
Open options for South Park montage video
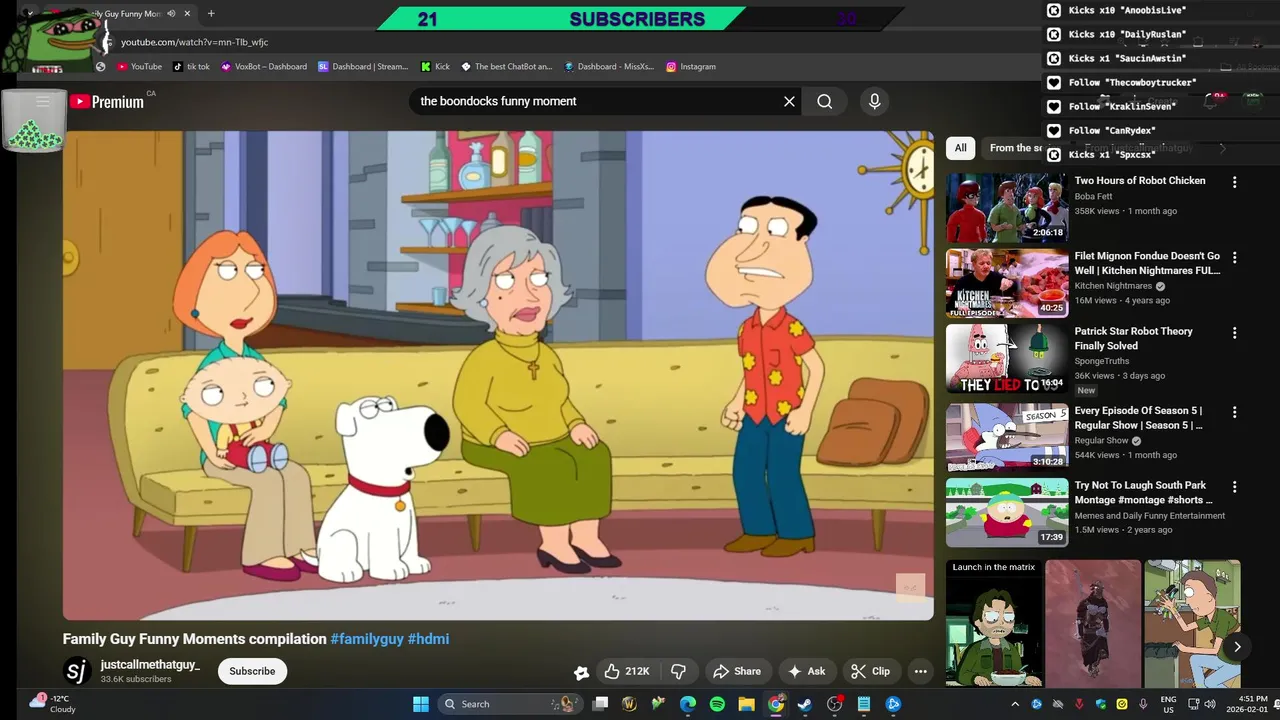[x=1234, y=486]
